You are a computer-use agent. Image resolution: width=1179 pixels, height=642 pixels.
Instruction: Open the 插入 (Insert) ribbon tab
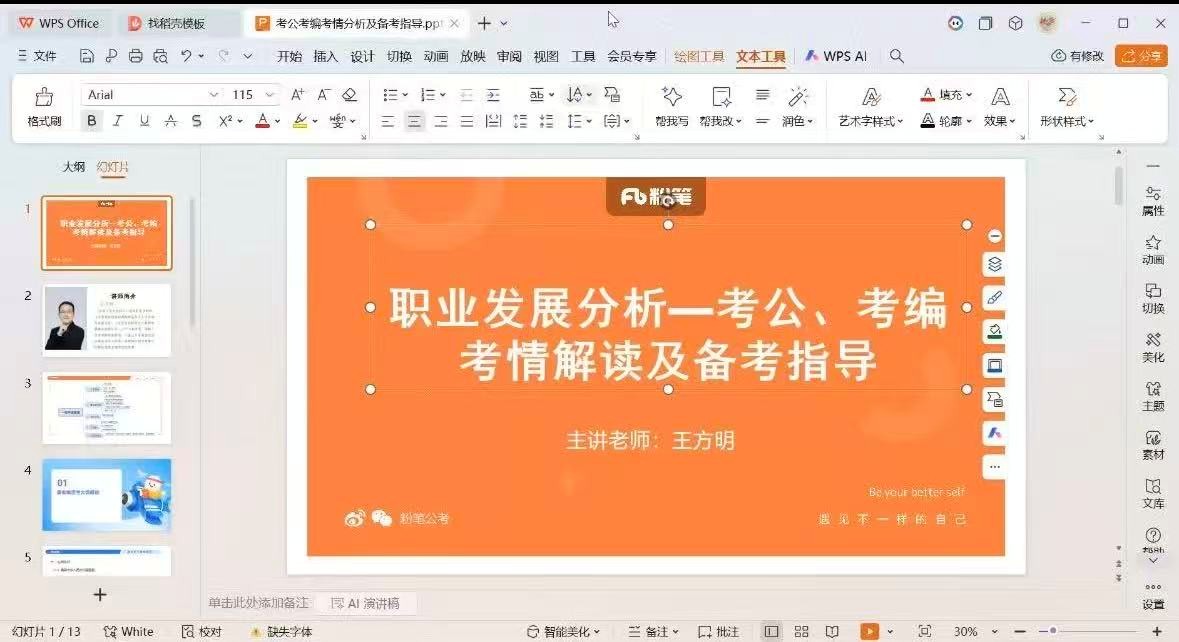pyautogui.click(x=326, y=56)
